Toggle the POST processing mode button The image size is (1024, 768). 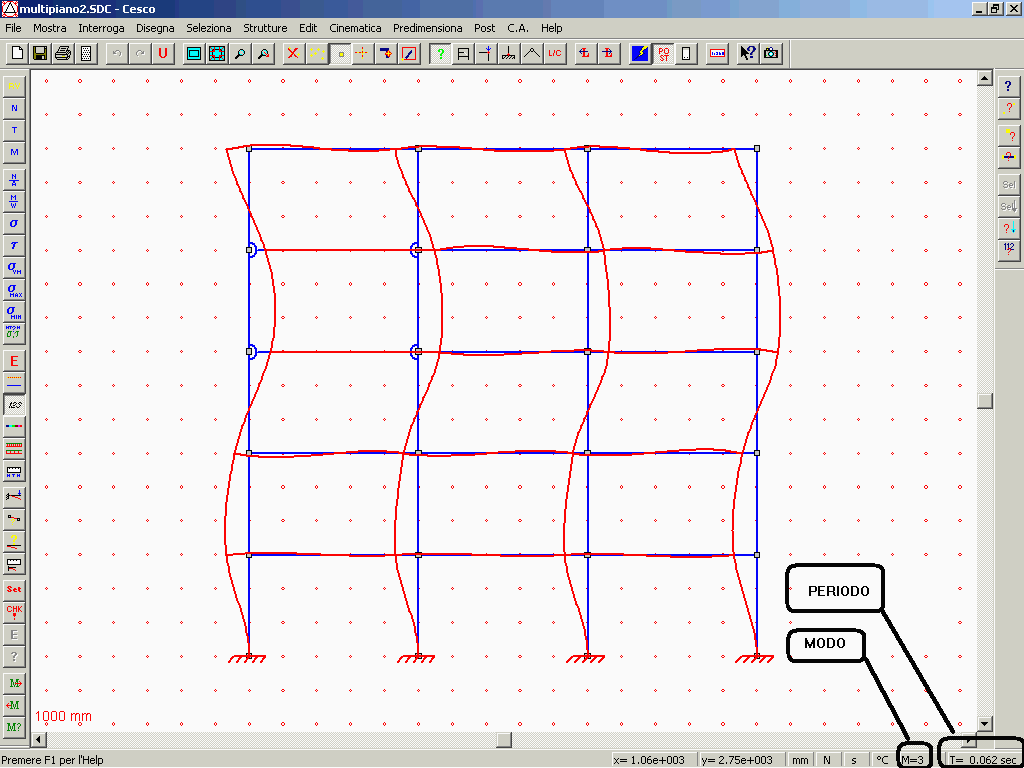pyautogui.click(x=664, y=54)
